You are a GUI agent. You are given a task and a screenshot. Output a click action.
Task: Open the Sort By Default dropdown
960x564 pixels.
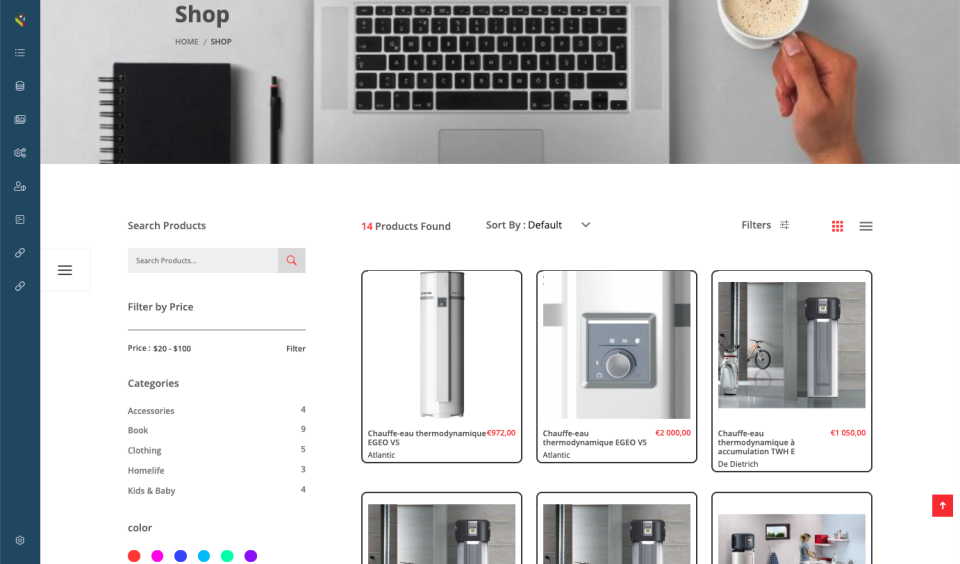(538, 225)
